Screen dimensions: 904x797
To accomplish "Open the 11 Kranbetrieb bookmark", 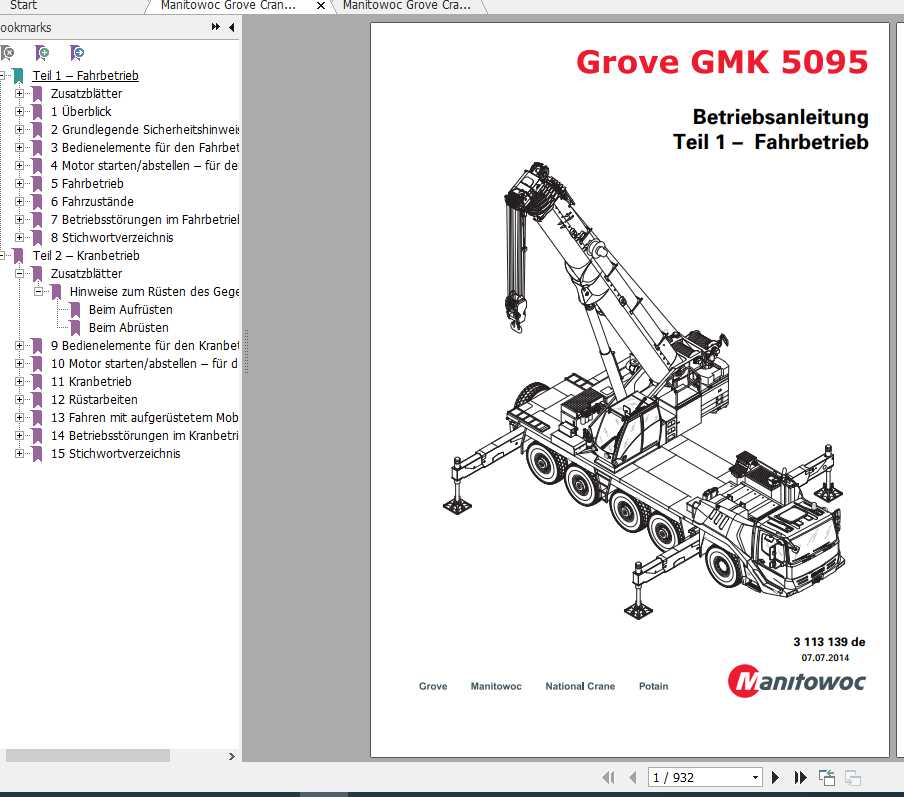I will [x=90, y=382].
